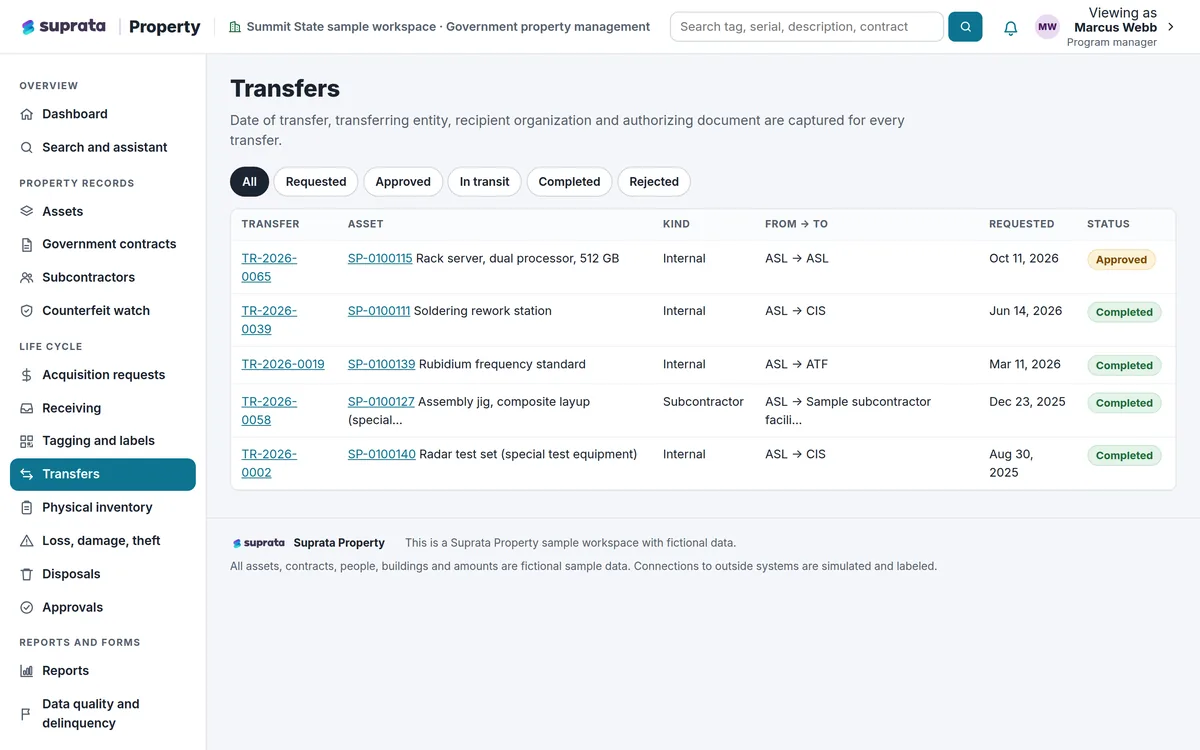Image resolution: width=1200 pixels, height=750 pixels.
Task: Click the Receiving inbox icon
Action: pyautogui.click(x=27, y=408)
